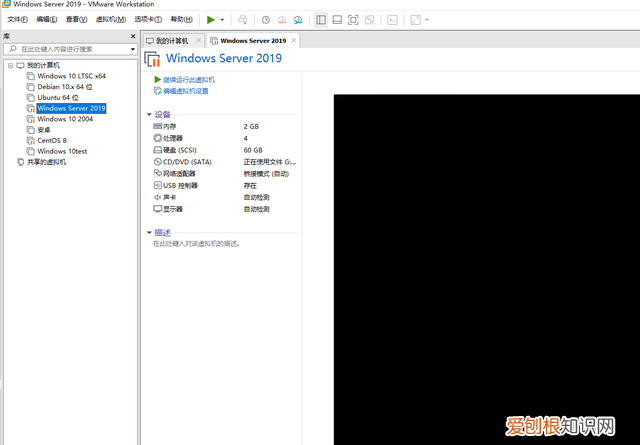The height and width of the screenshot is (445, 640).
Task: Click the USB 控制器 device row
Action: click(224, 185)
